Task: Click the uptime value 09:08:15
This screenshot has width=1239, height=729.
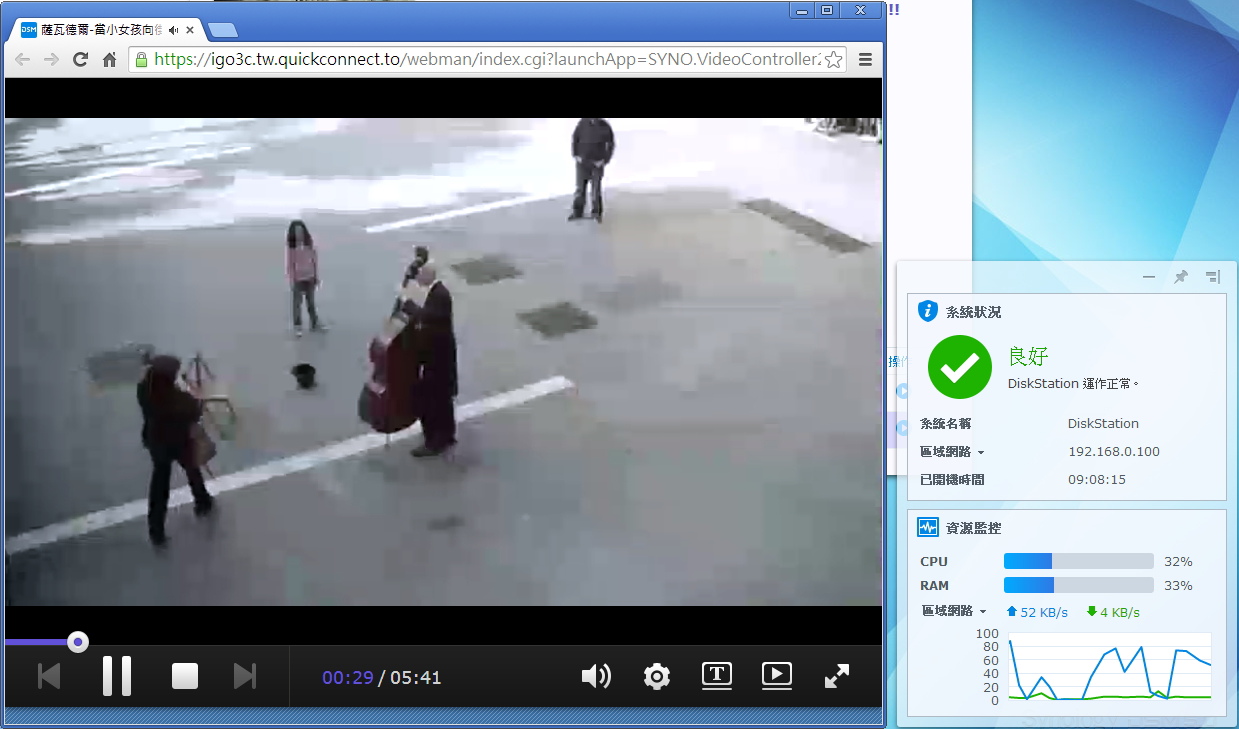Action: [x=1097, y=480]
